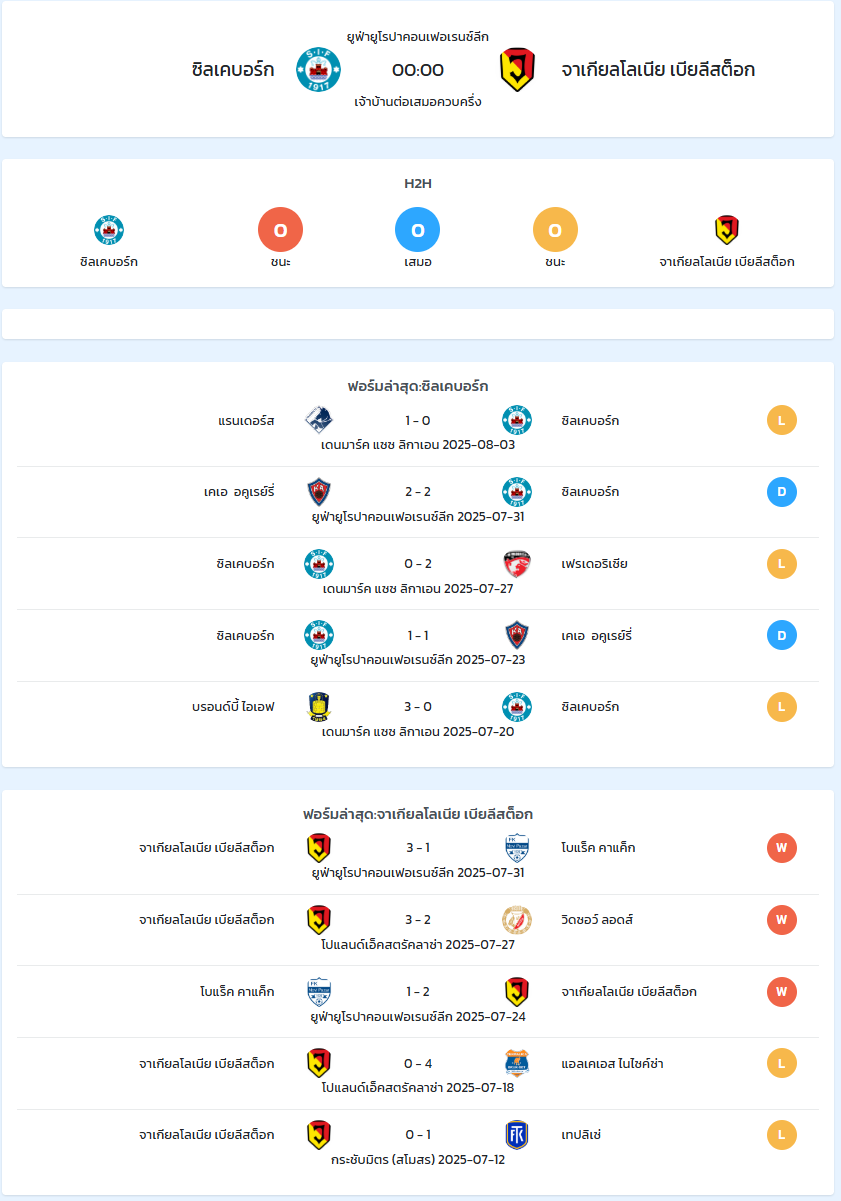Click แรนเดอร์ส team name link
This screenshot has width=841, height=1201.
pyautogui.click(x=246, y=420)
